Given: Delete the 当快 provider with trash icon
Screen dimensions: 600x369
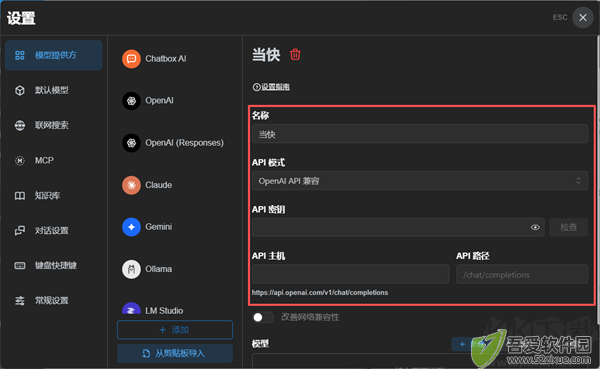Looking at the screenshot, I should click(x=295, y=55).
